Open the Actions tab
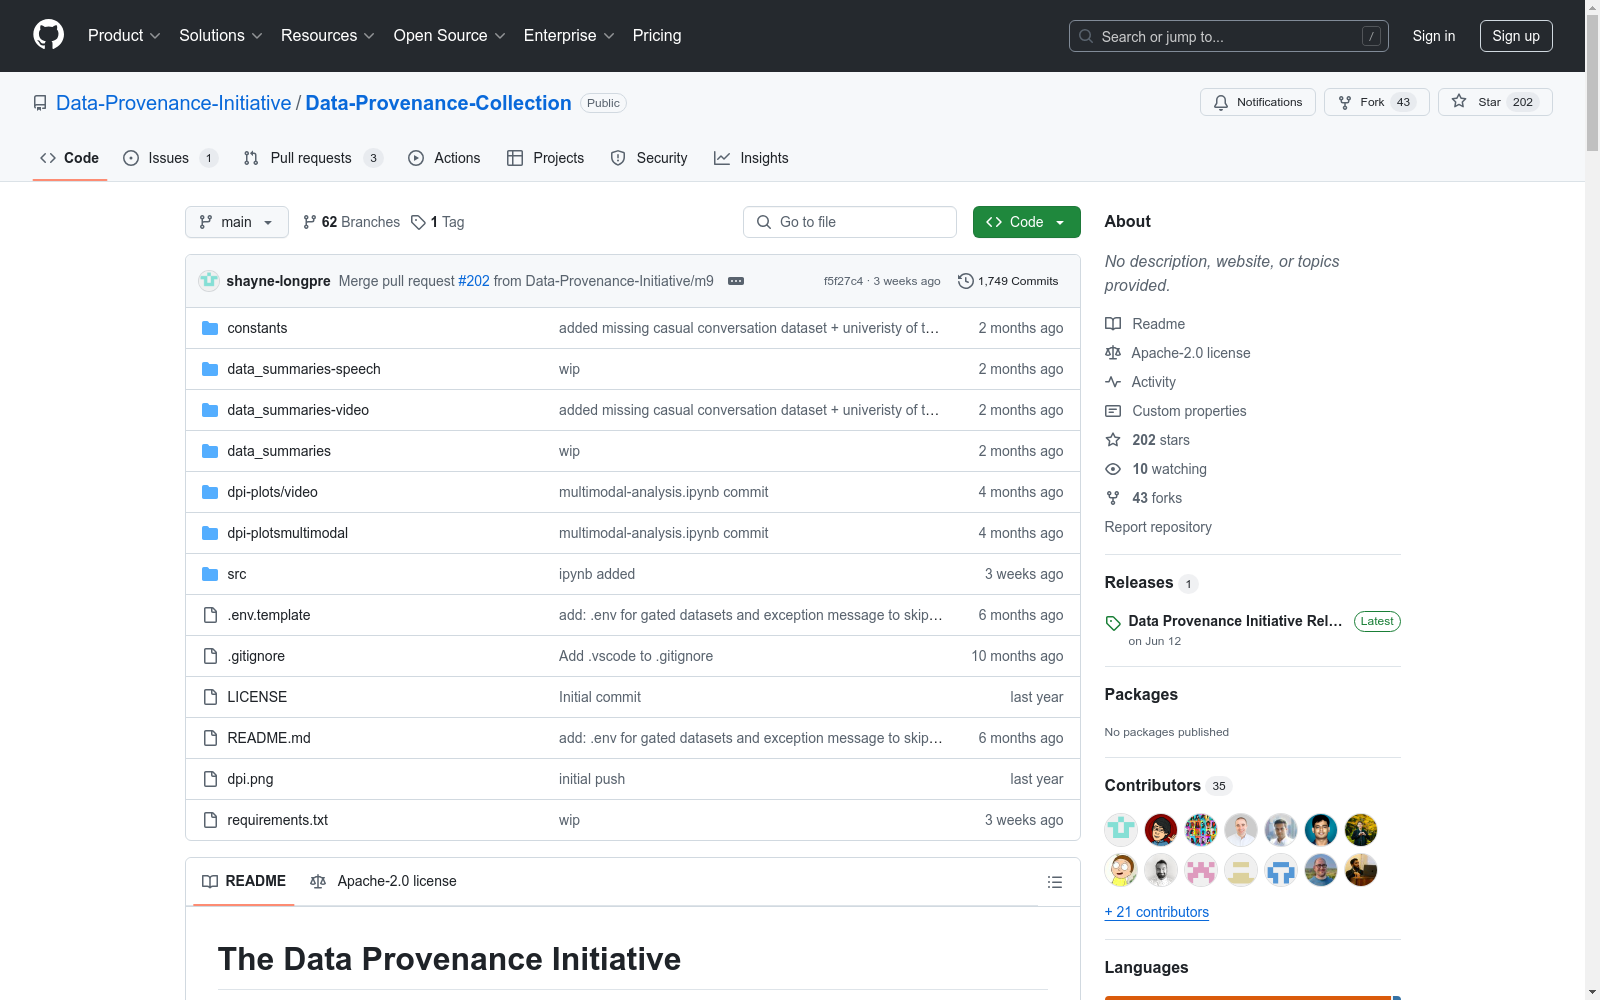Image resolution: width=1600 pixels, height=1000 pixels. [x=444, y=158]
